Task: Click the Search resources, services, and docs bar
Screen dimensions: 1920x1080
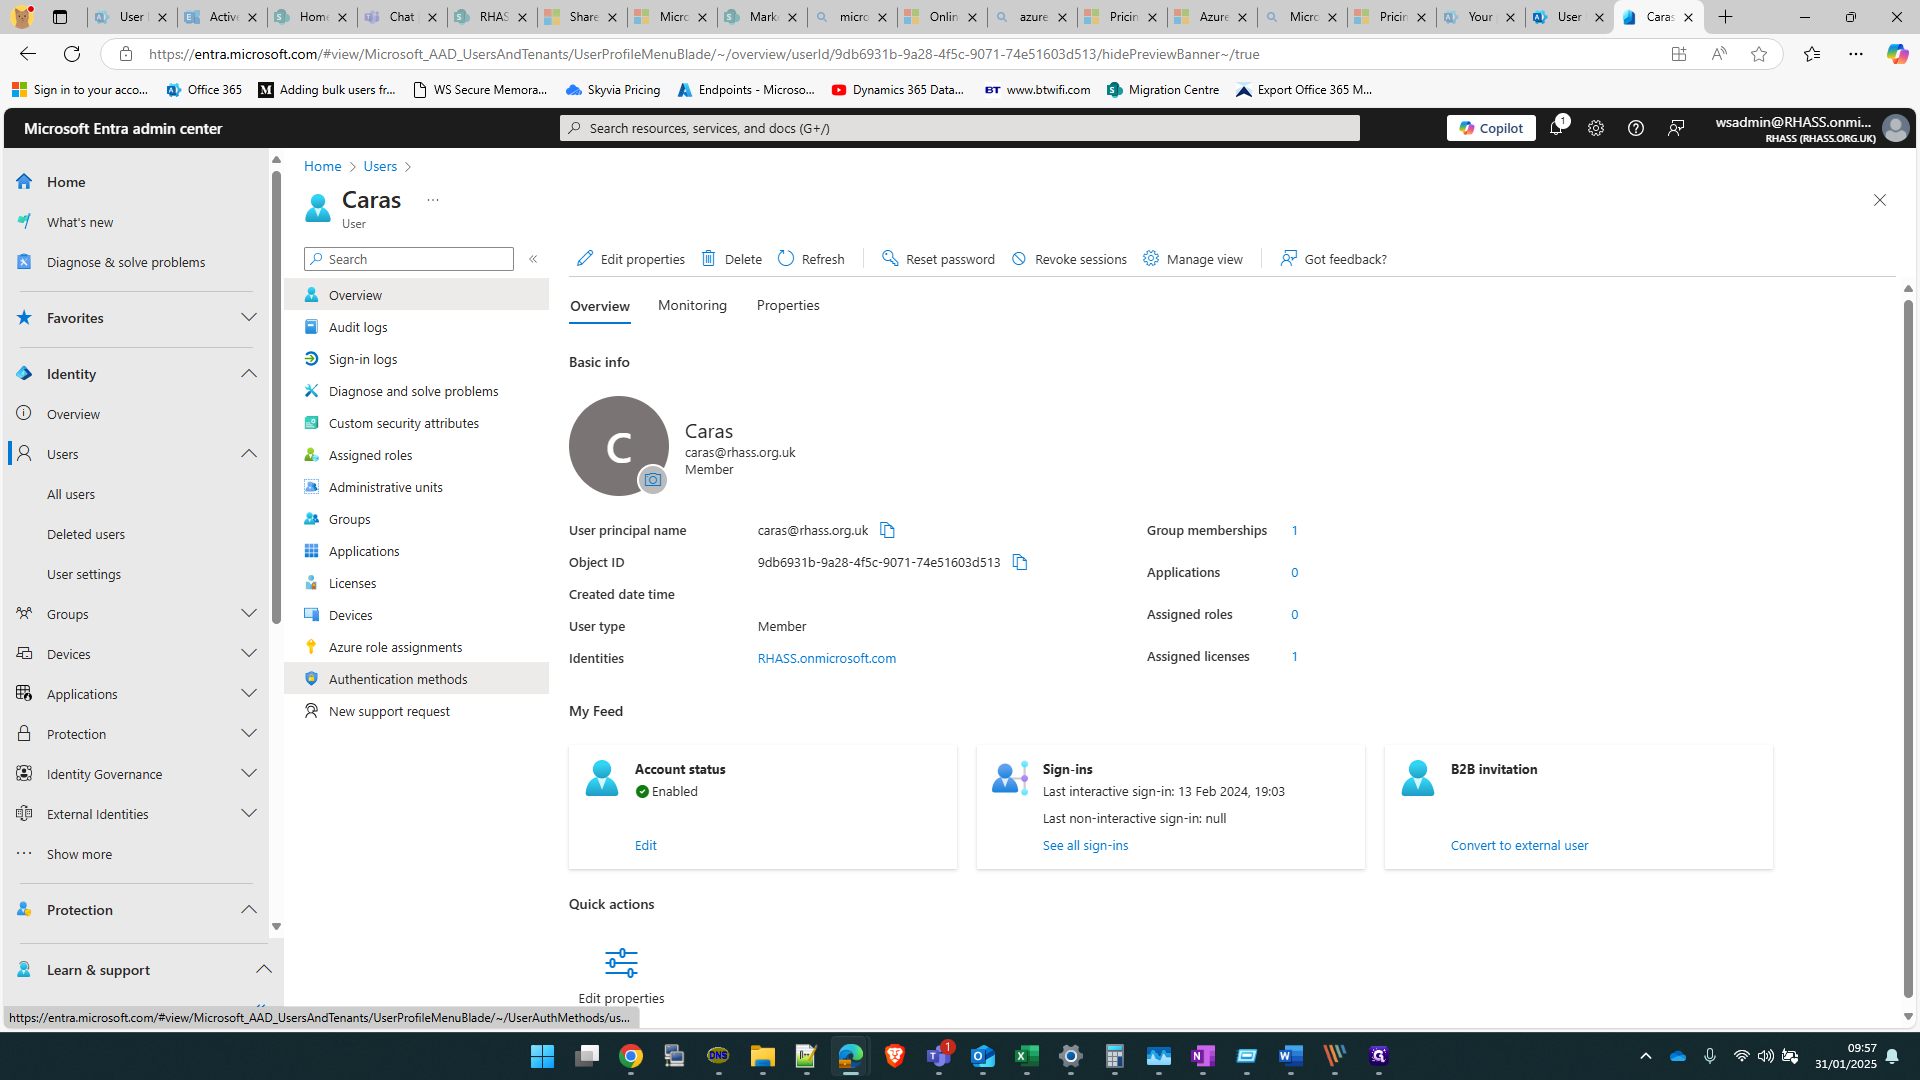Action: click(x=960, y=128)
